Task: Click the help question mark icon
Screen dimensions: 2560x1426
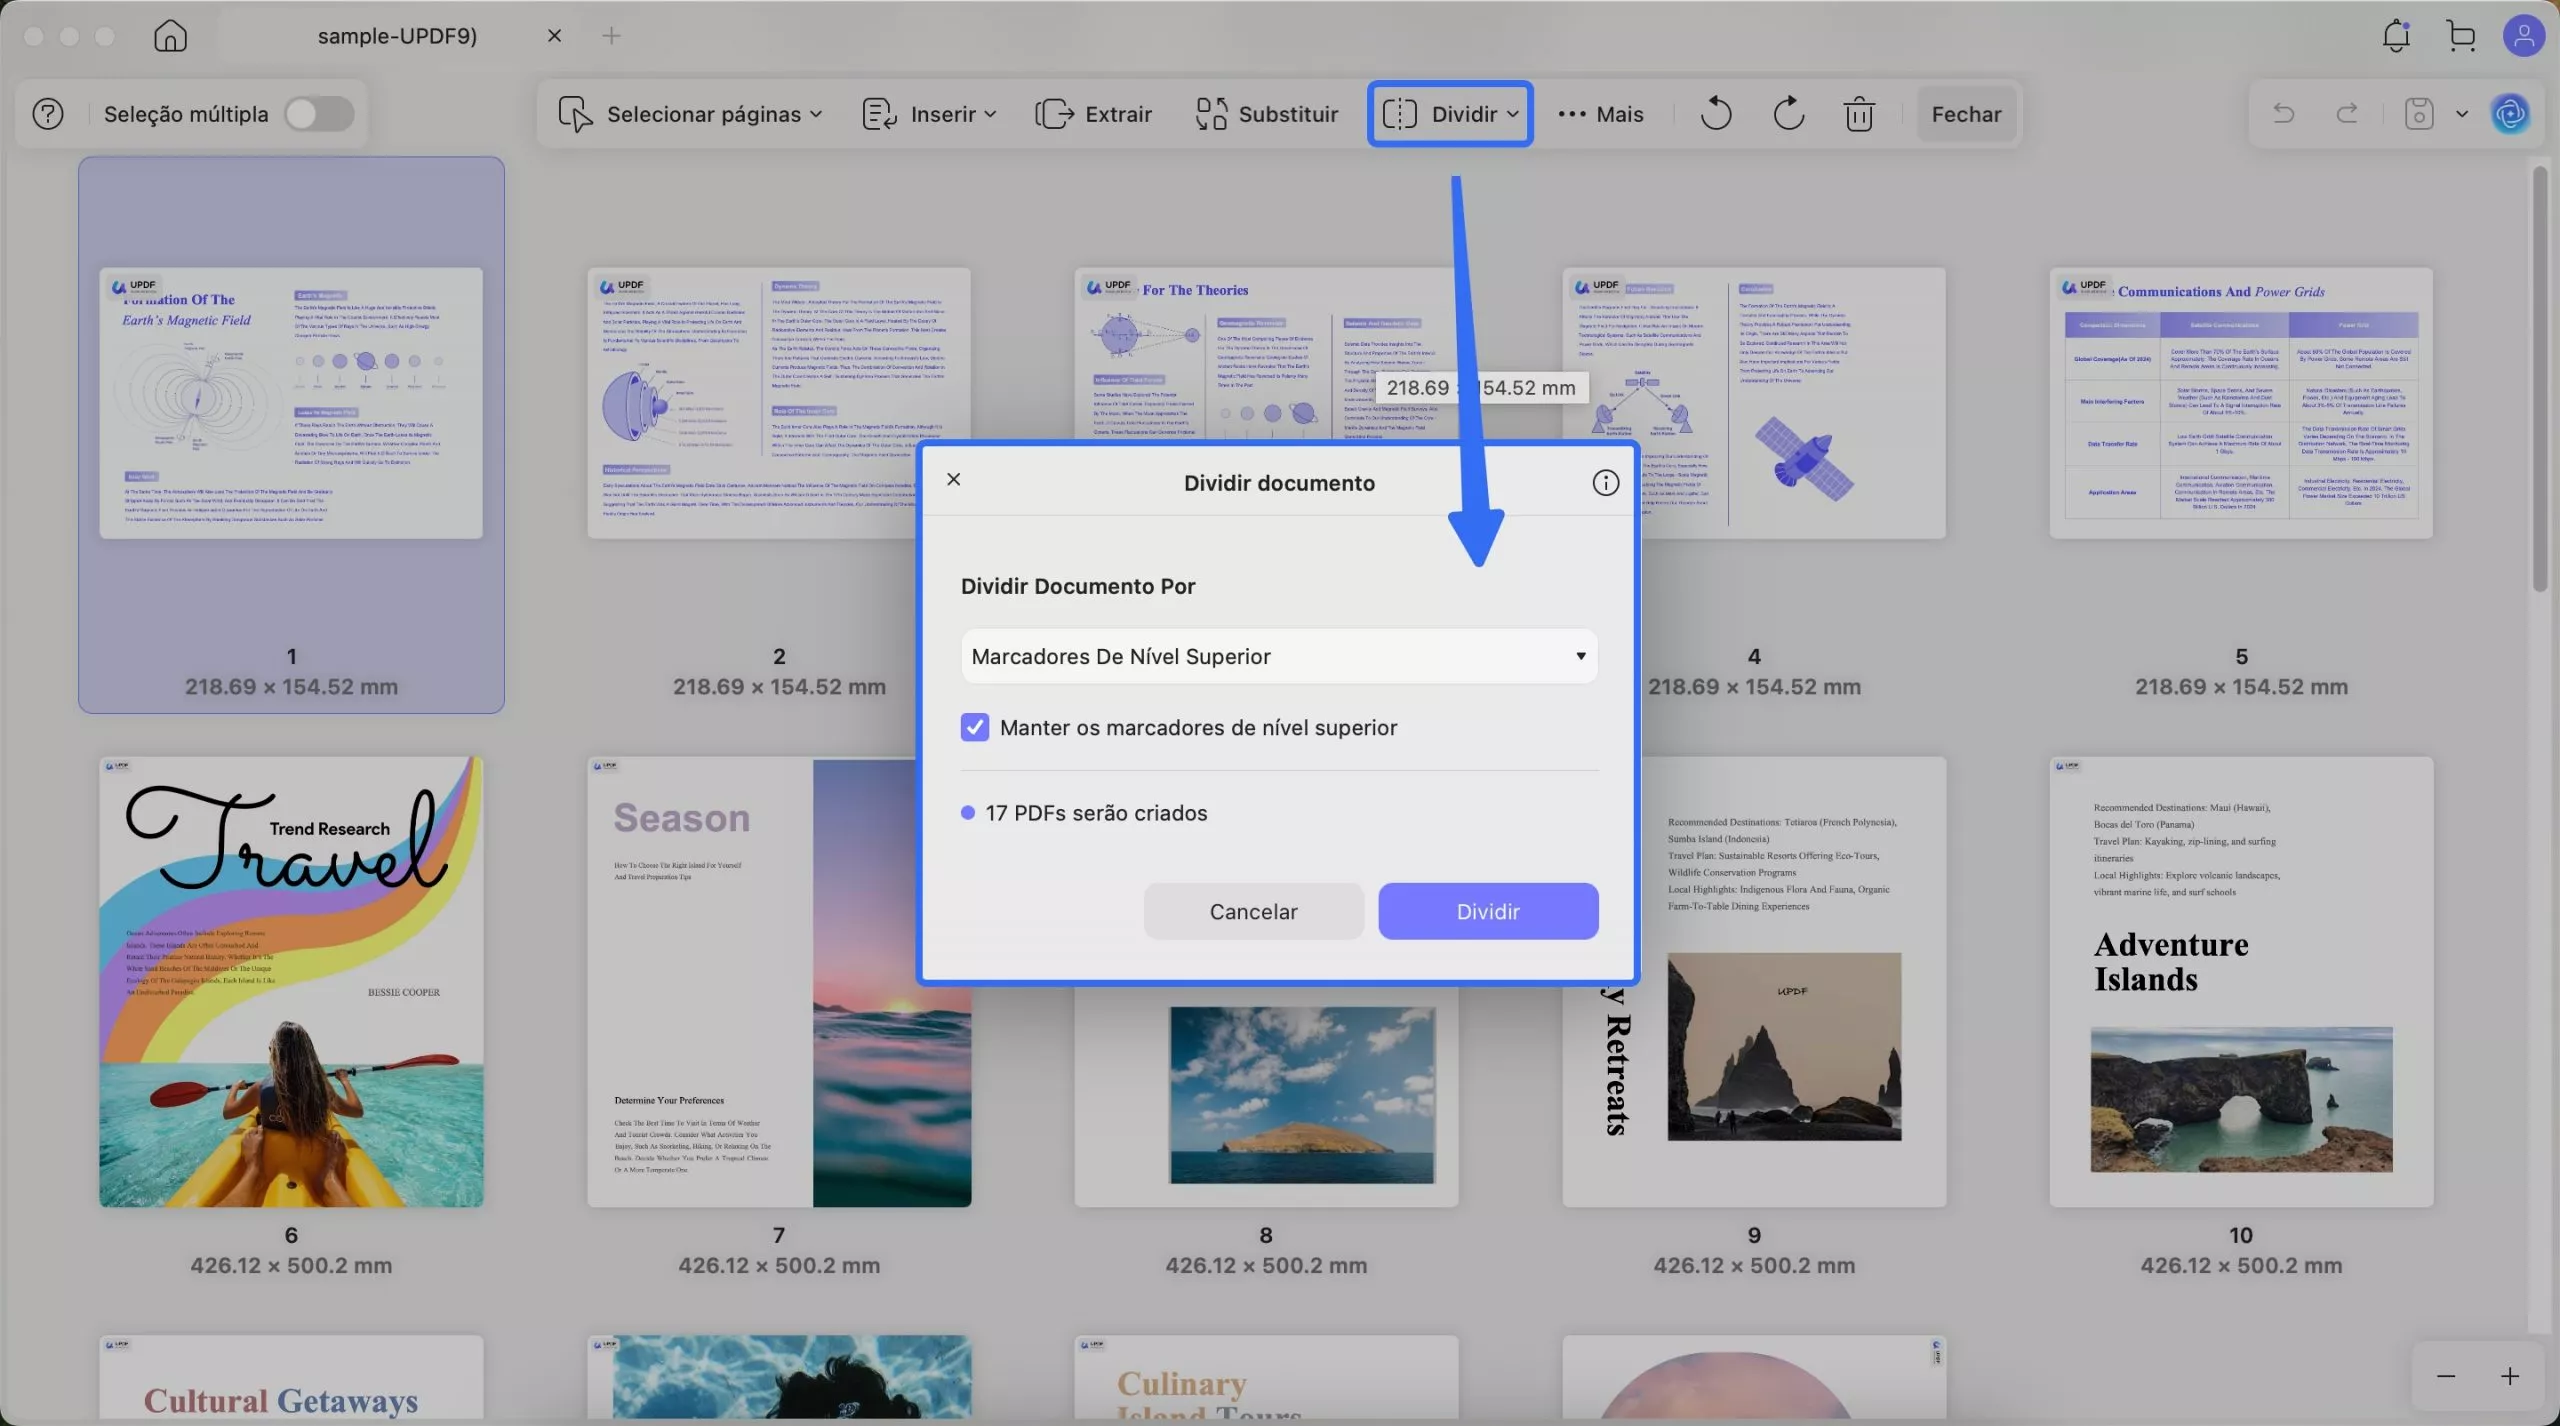Action: pyautogui.click(x=48, y=114)
